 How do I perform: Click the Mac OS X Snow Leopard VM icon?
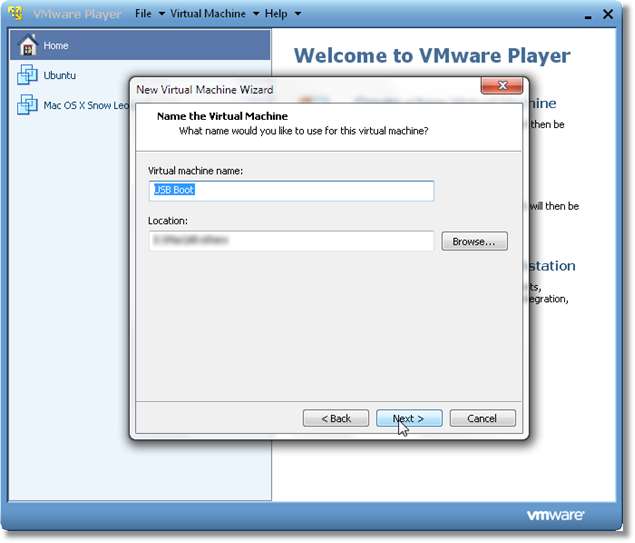click(27, 104)
